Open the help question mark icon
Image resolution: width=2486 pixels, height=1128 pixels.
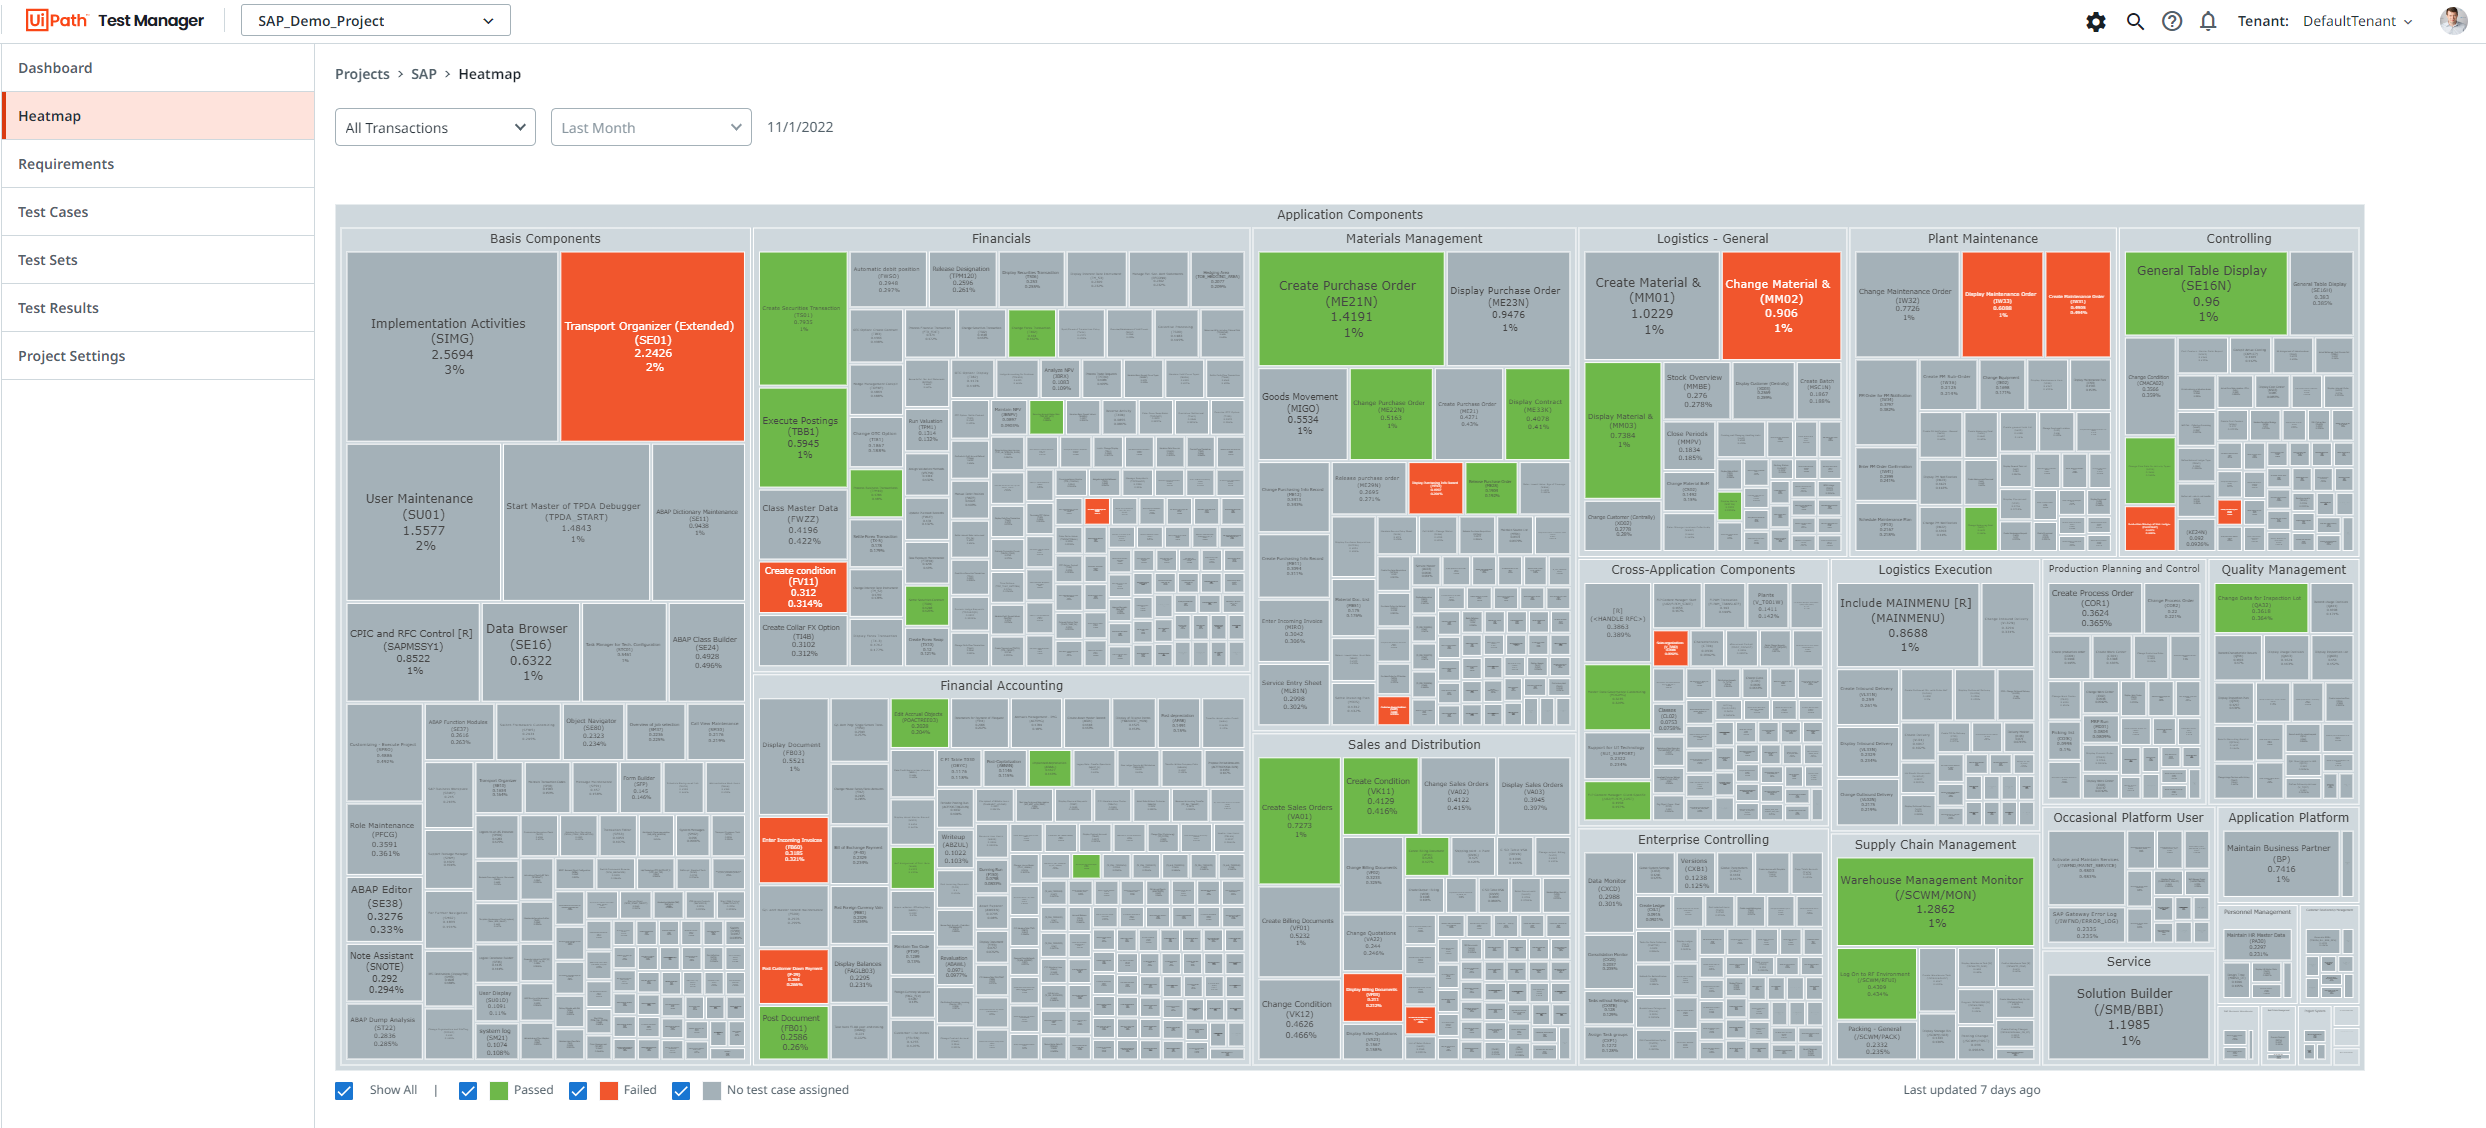(2172, 21)
